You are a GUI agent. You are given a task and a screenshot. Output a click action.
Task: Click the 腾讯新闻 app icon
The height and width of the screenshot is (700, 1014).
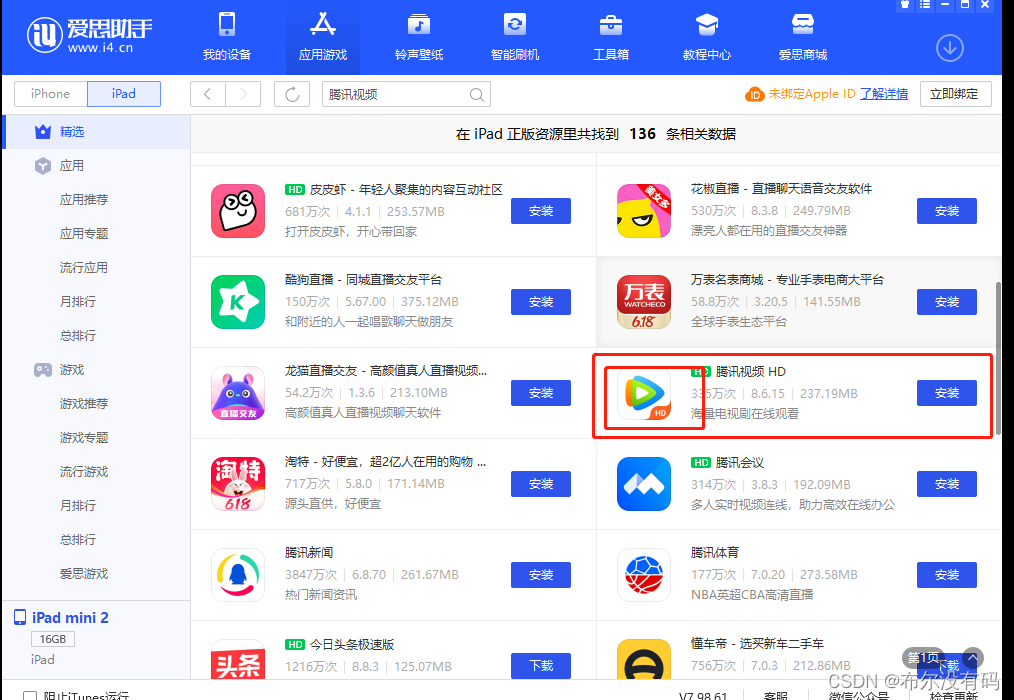point(238,574)
